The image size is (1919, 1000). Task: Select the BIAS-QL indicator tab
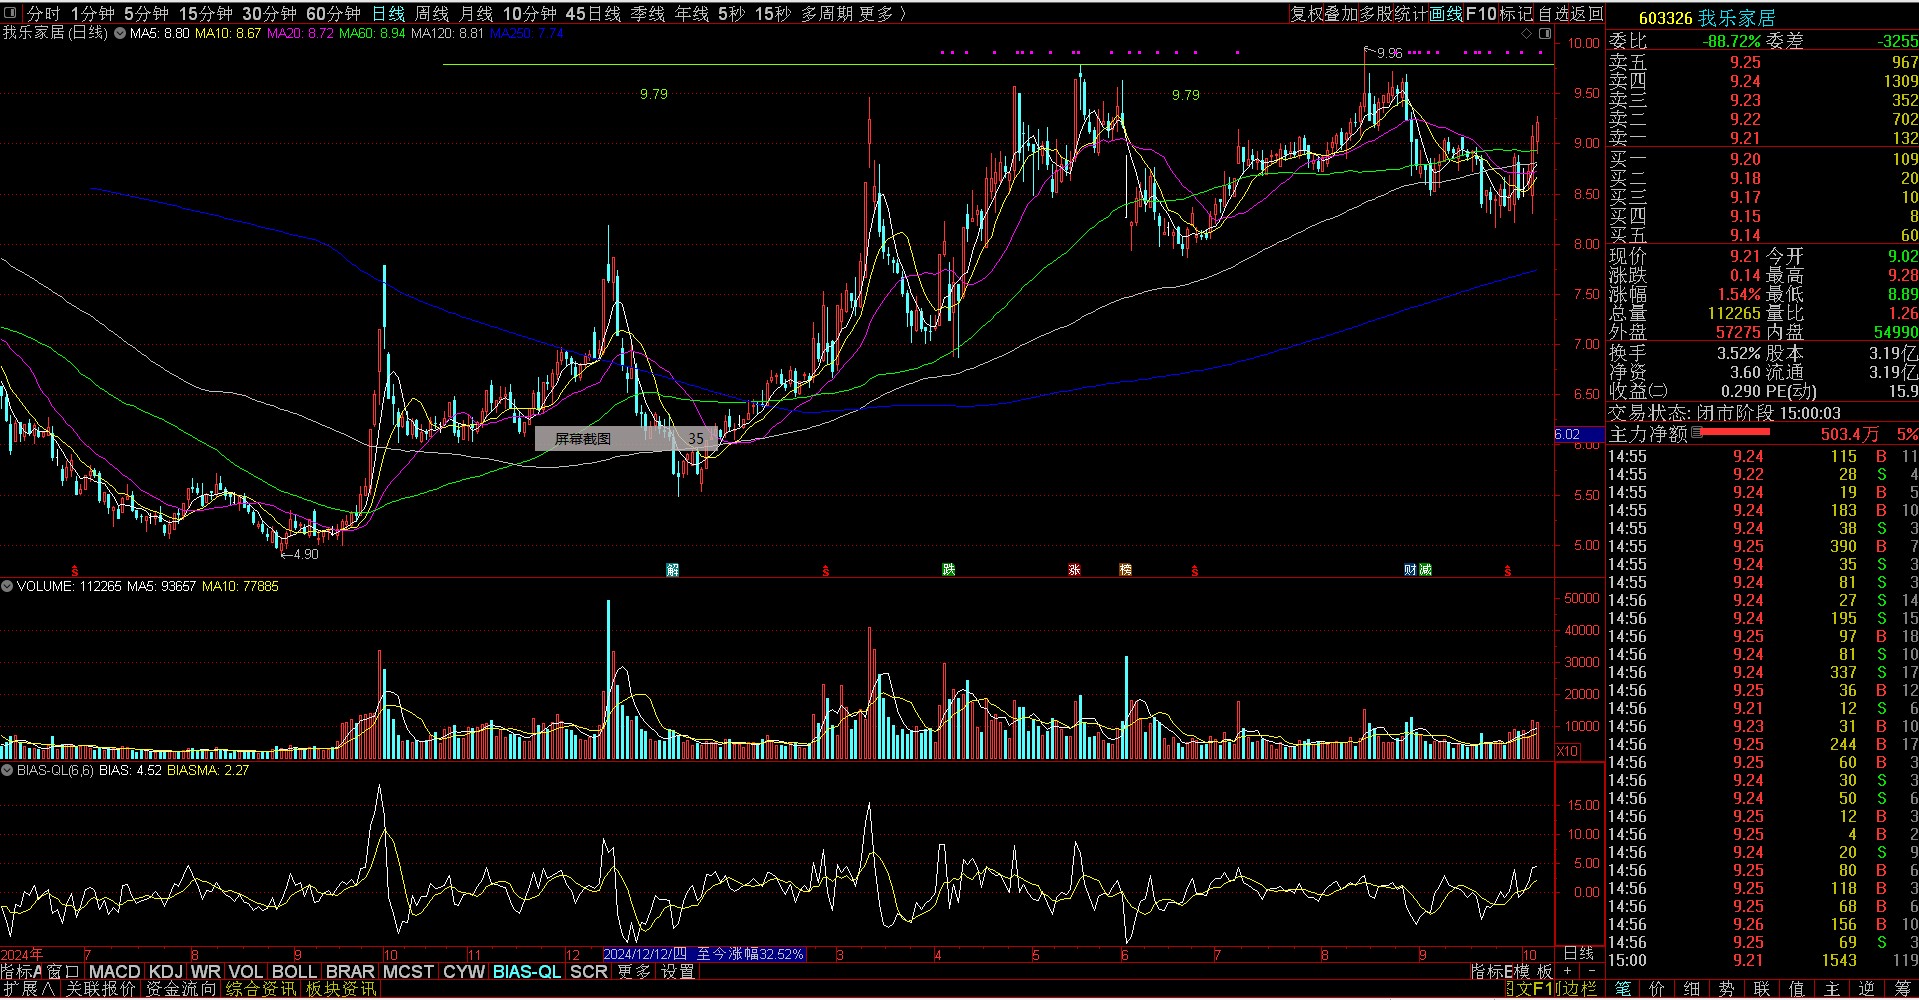[x=527, y=971]
